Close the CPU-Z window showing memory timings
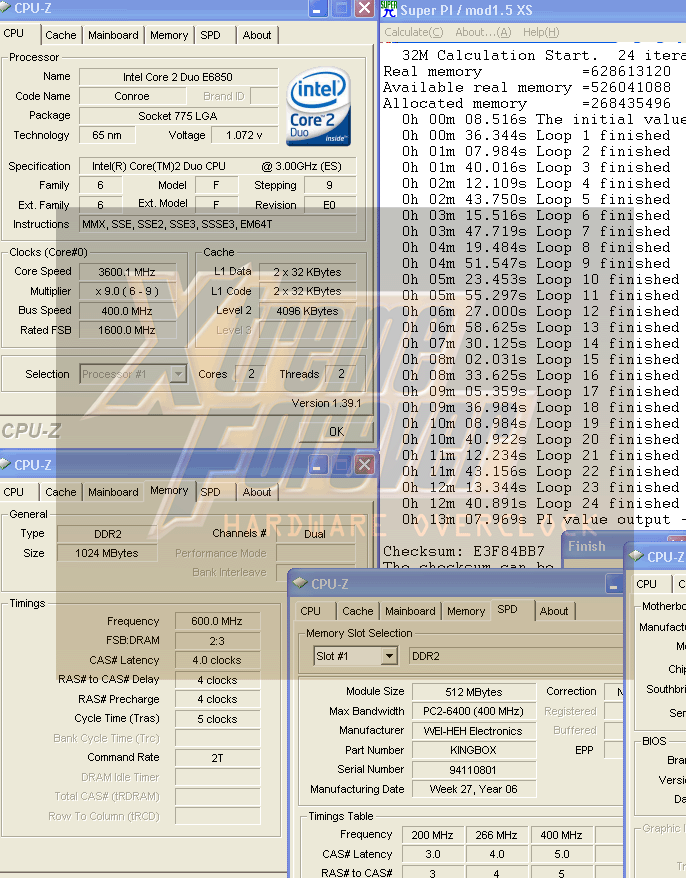 tap(365, 465)
